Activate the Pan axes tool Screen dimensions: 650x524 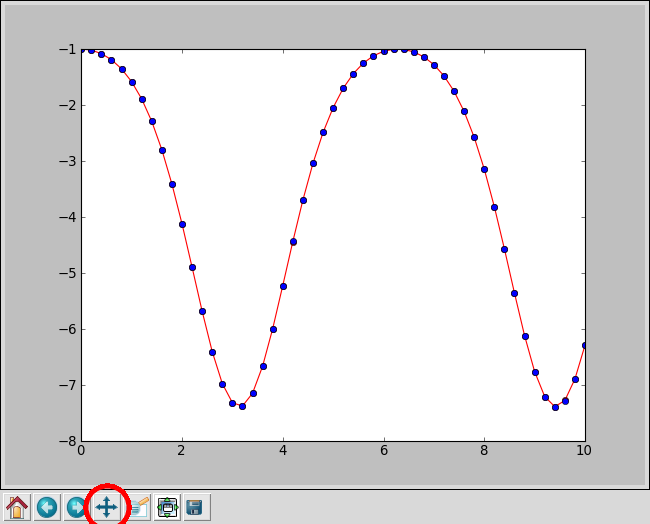(x=107, y=507)
